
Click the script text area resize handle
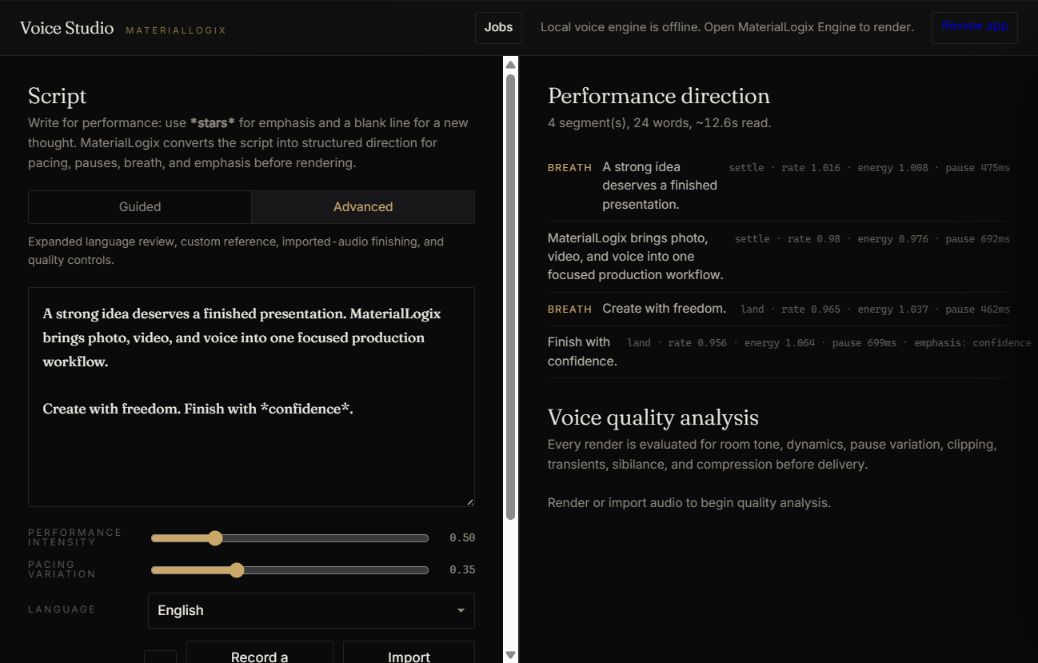pos(470,502)
